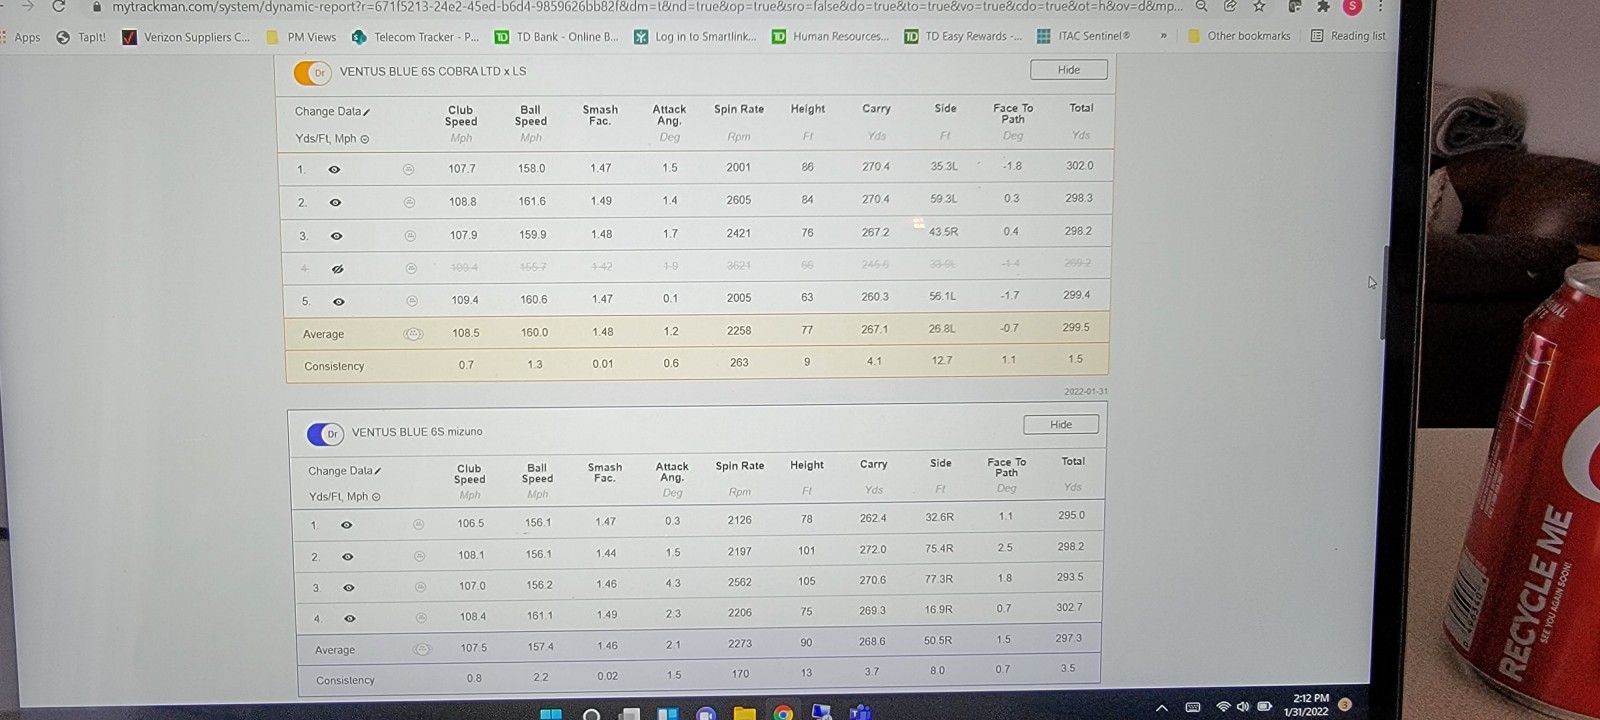Viewport: 1600px width, 720px height.
Task: Expand the PM Views bookmark folder
Action: (x=301, y=37)
